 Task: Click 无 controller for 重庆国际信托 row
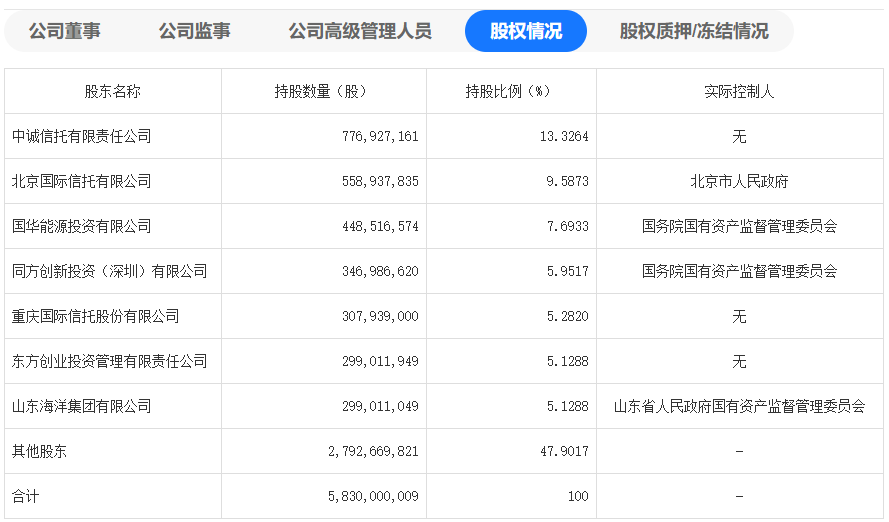coord(739,316)
